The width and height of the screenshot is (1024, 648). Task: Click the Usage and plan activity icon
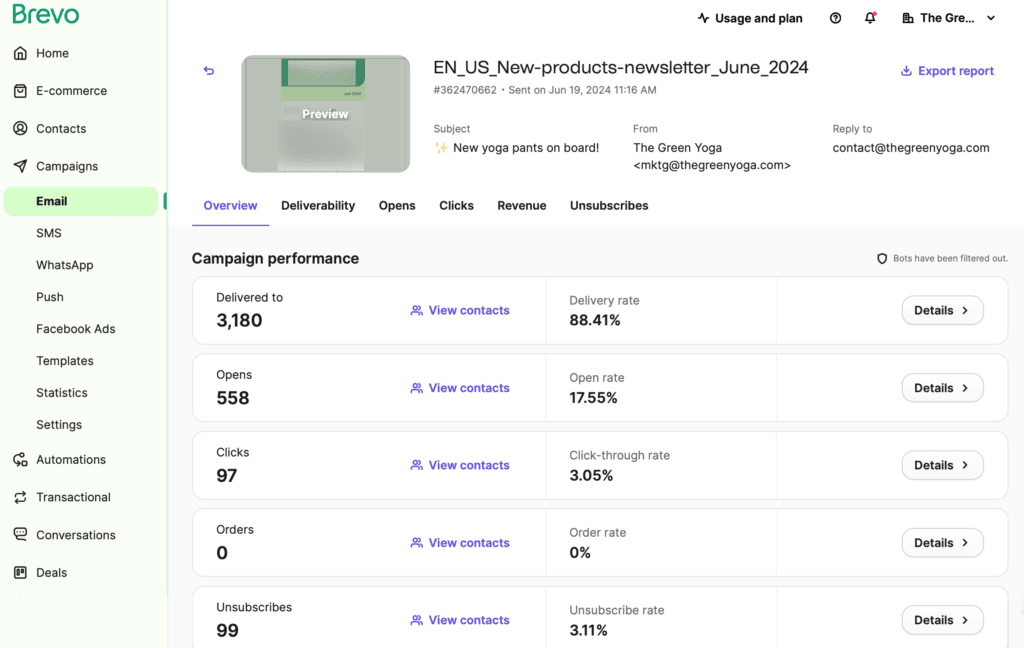pyautogui.click(x=703, y=18)
